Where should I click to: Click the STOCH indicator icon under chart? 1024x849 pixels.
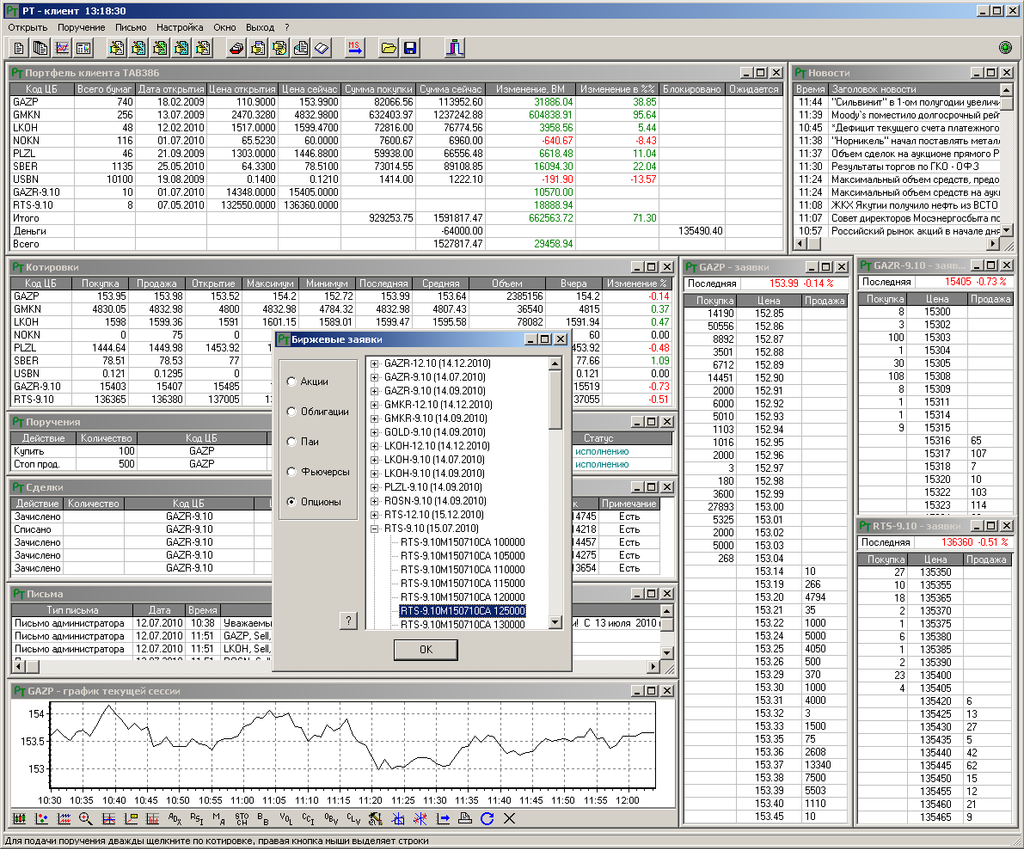[242, 818]
